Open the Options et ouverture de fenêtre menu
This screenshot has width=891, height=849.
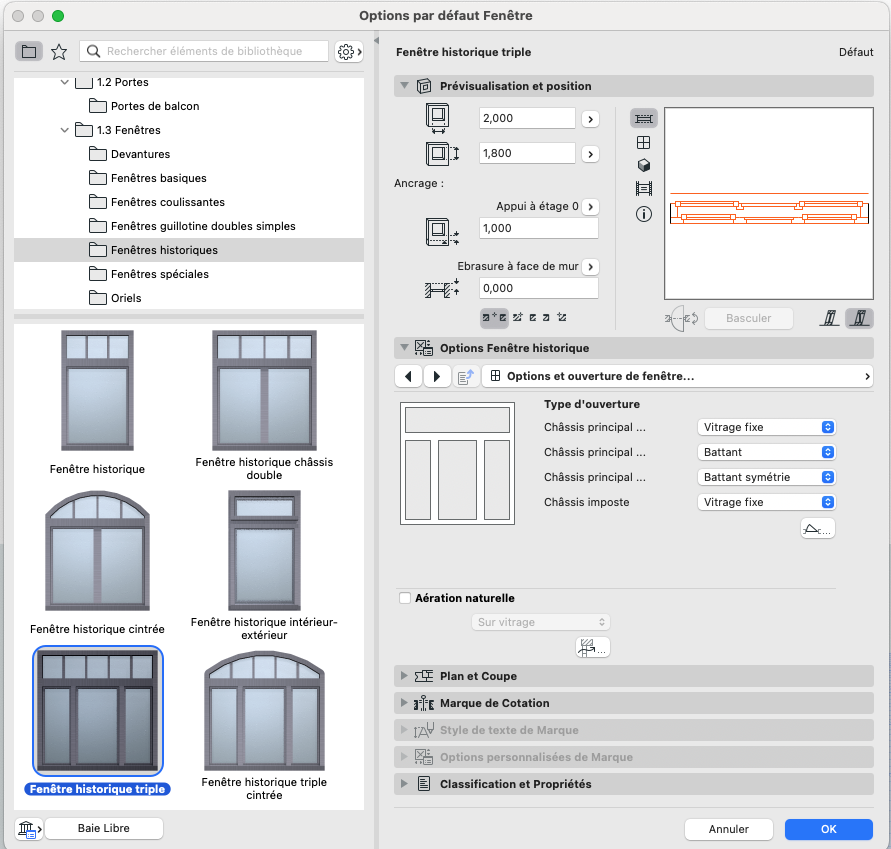pos(677,376)
